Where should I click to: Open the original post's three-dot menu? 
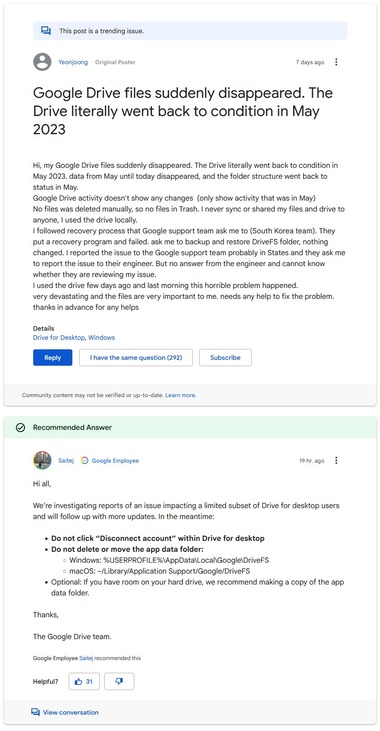click(x=336, y=62)
